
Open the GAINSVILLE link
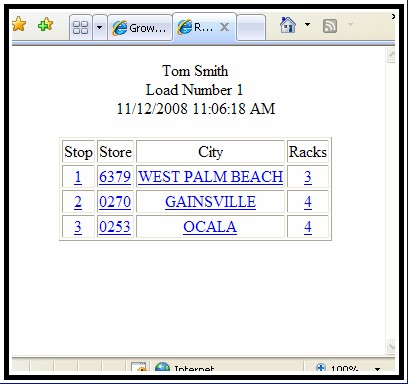click(210, 202)
